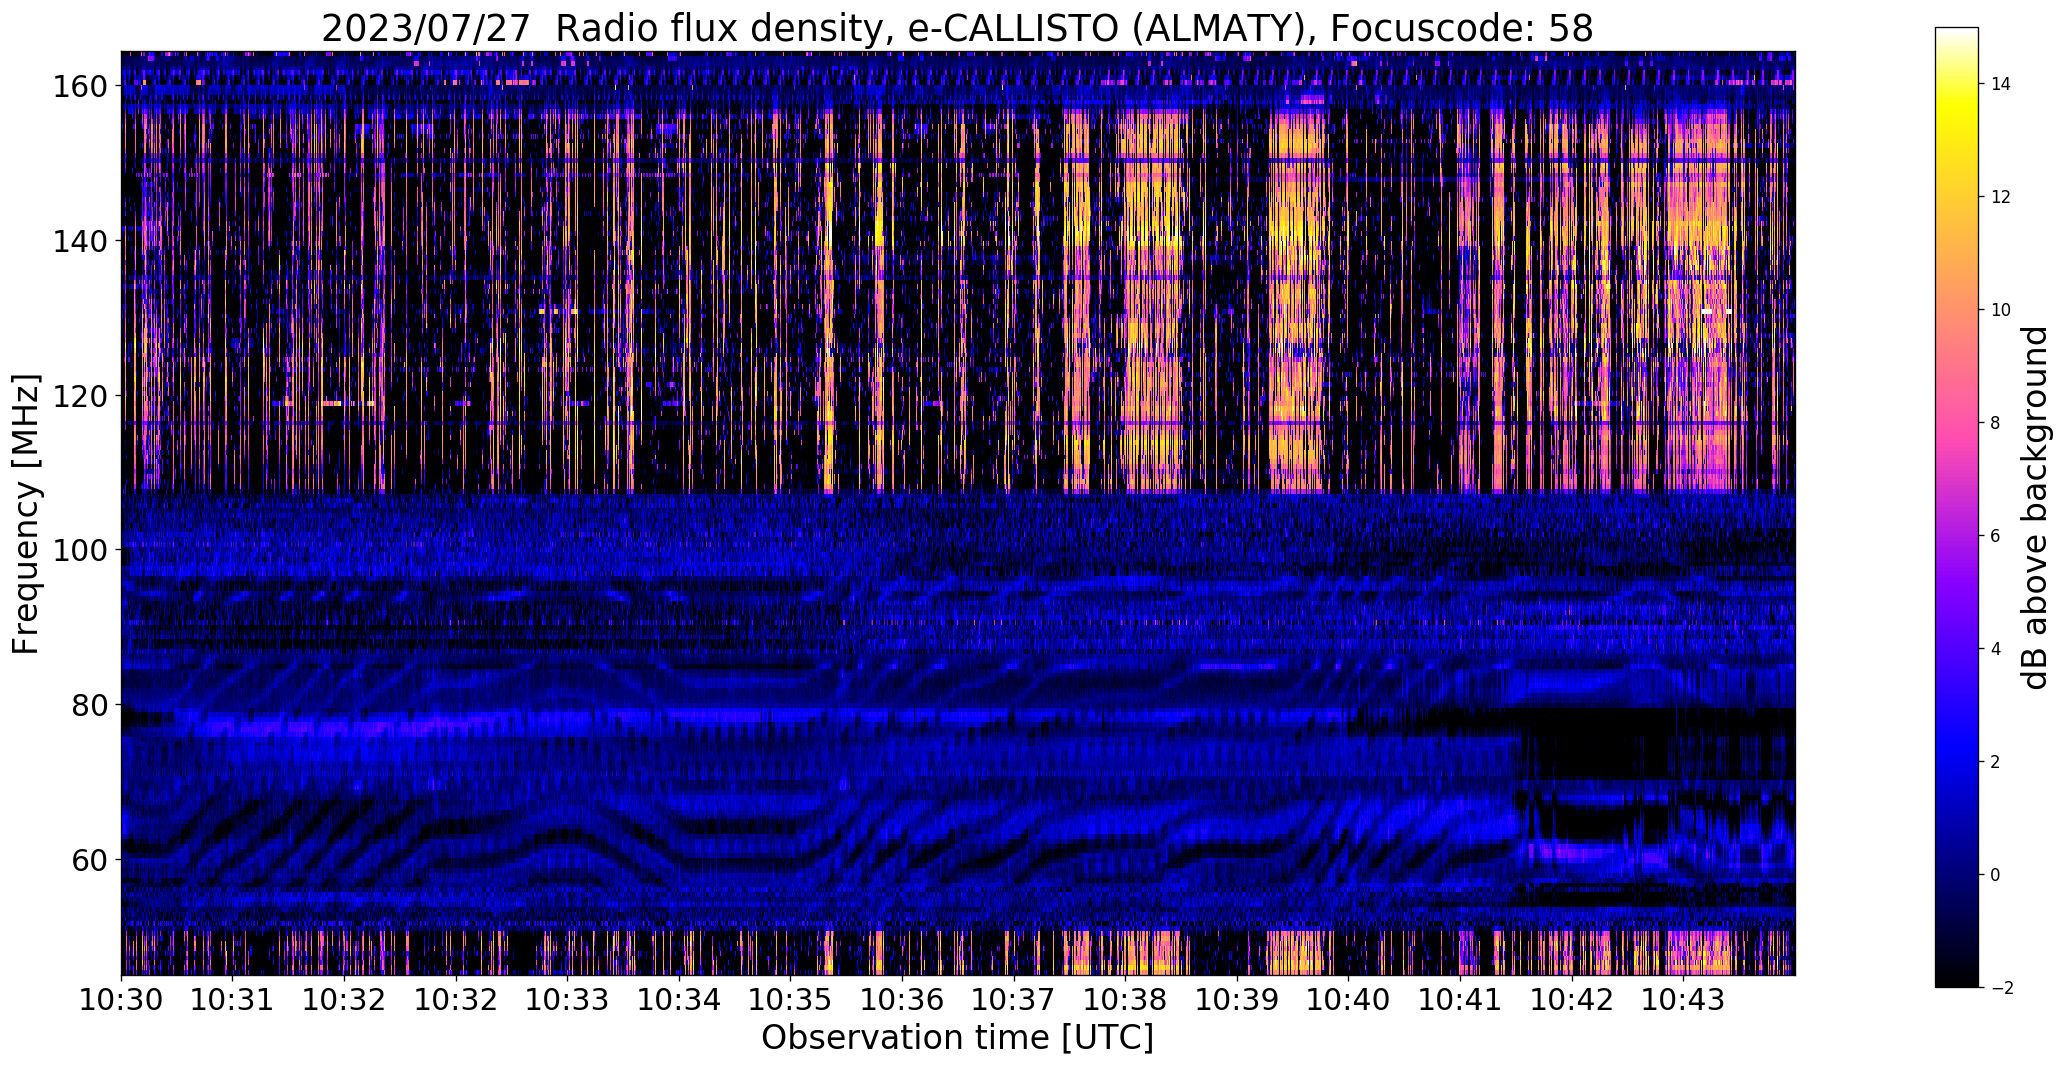
Task: Pick the colorbar tick label 12
Action: [2001, 197]
